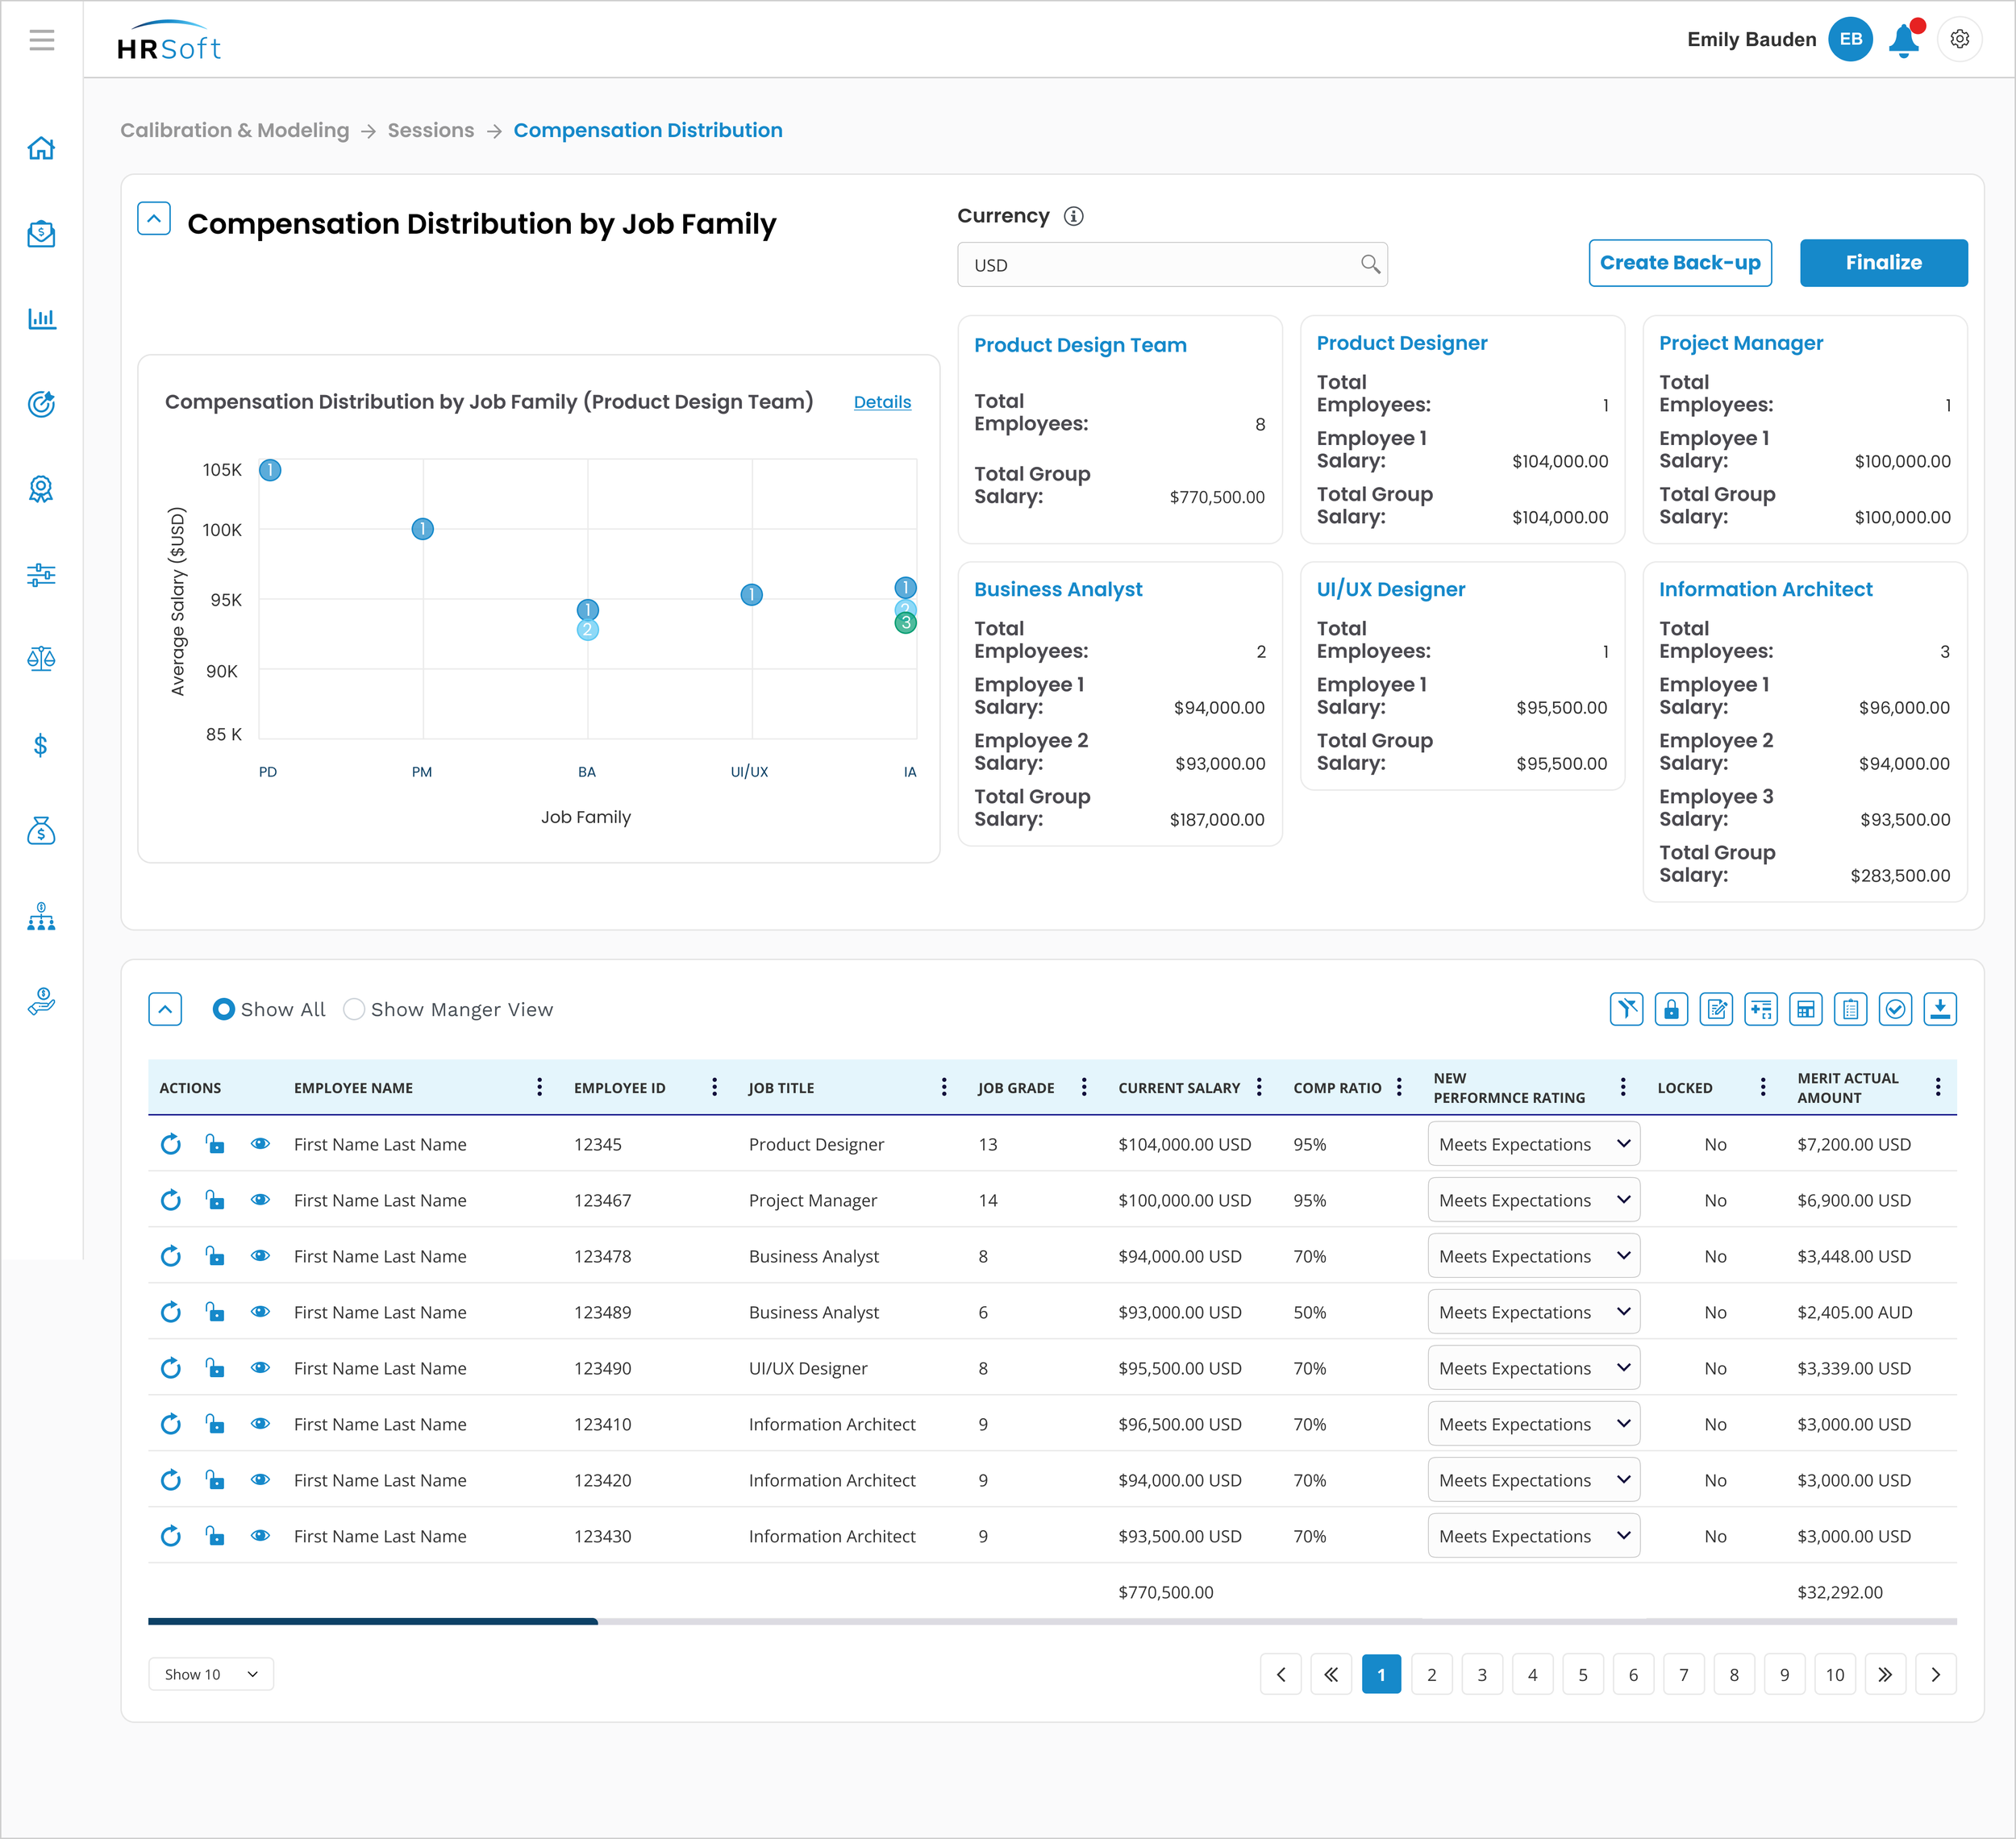Open Home from the left sidebar

(41, 148)
